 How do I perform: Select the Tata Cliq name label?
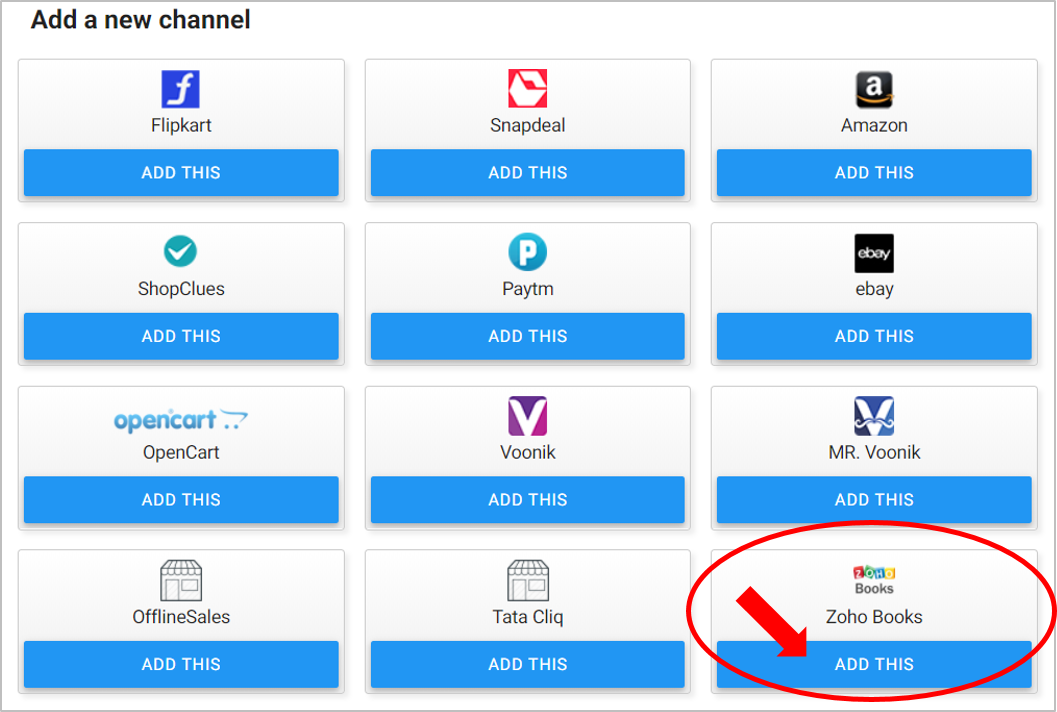click(x=527, y=617)
